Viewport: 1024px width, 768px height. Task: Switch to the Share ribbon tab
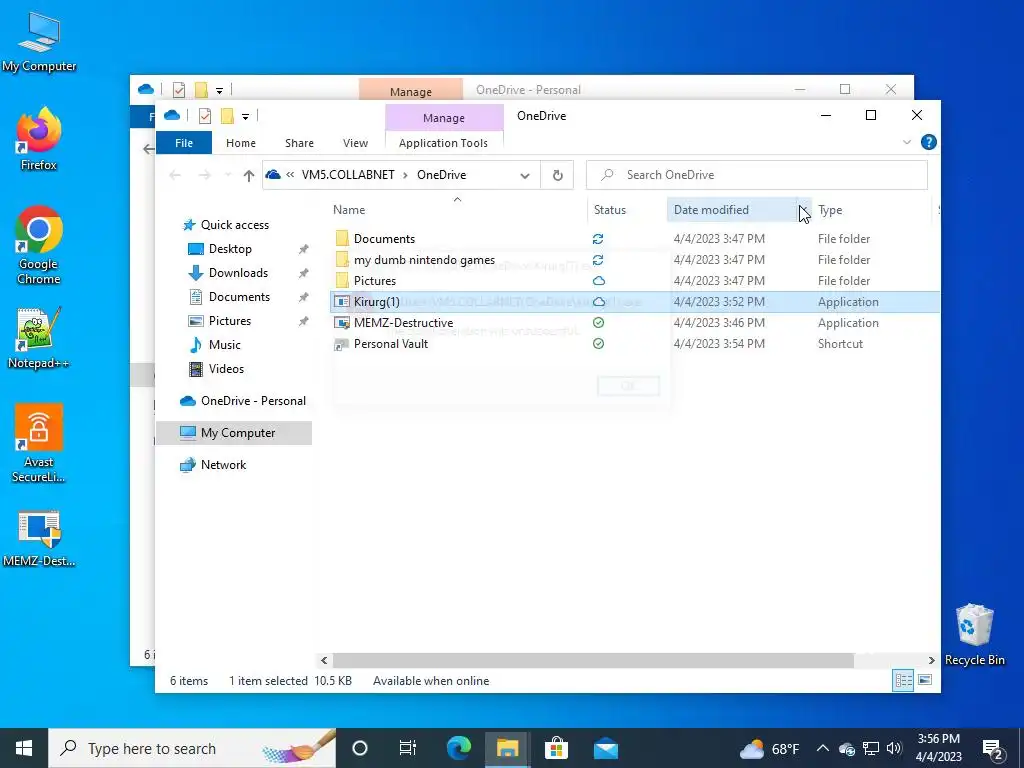point(299,143)
